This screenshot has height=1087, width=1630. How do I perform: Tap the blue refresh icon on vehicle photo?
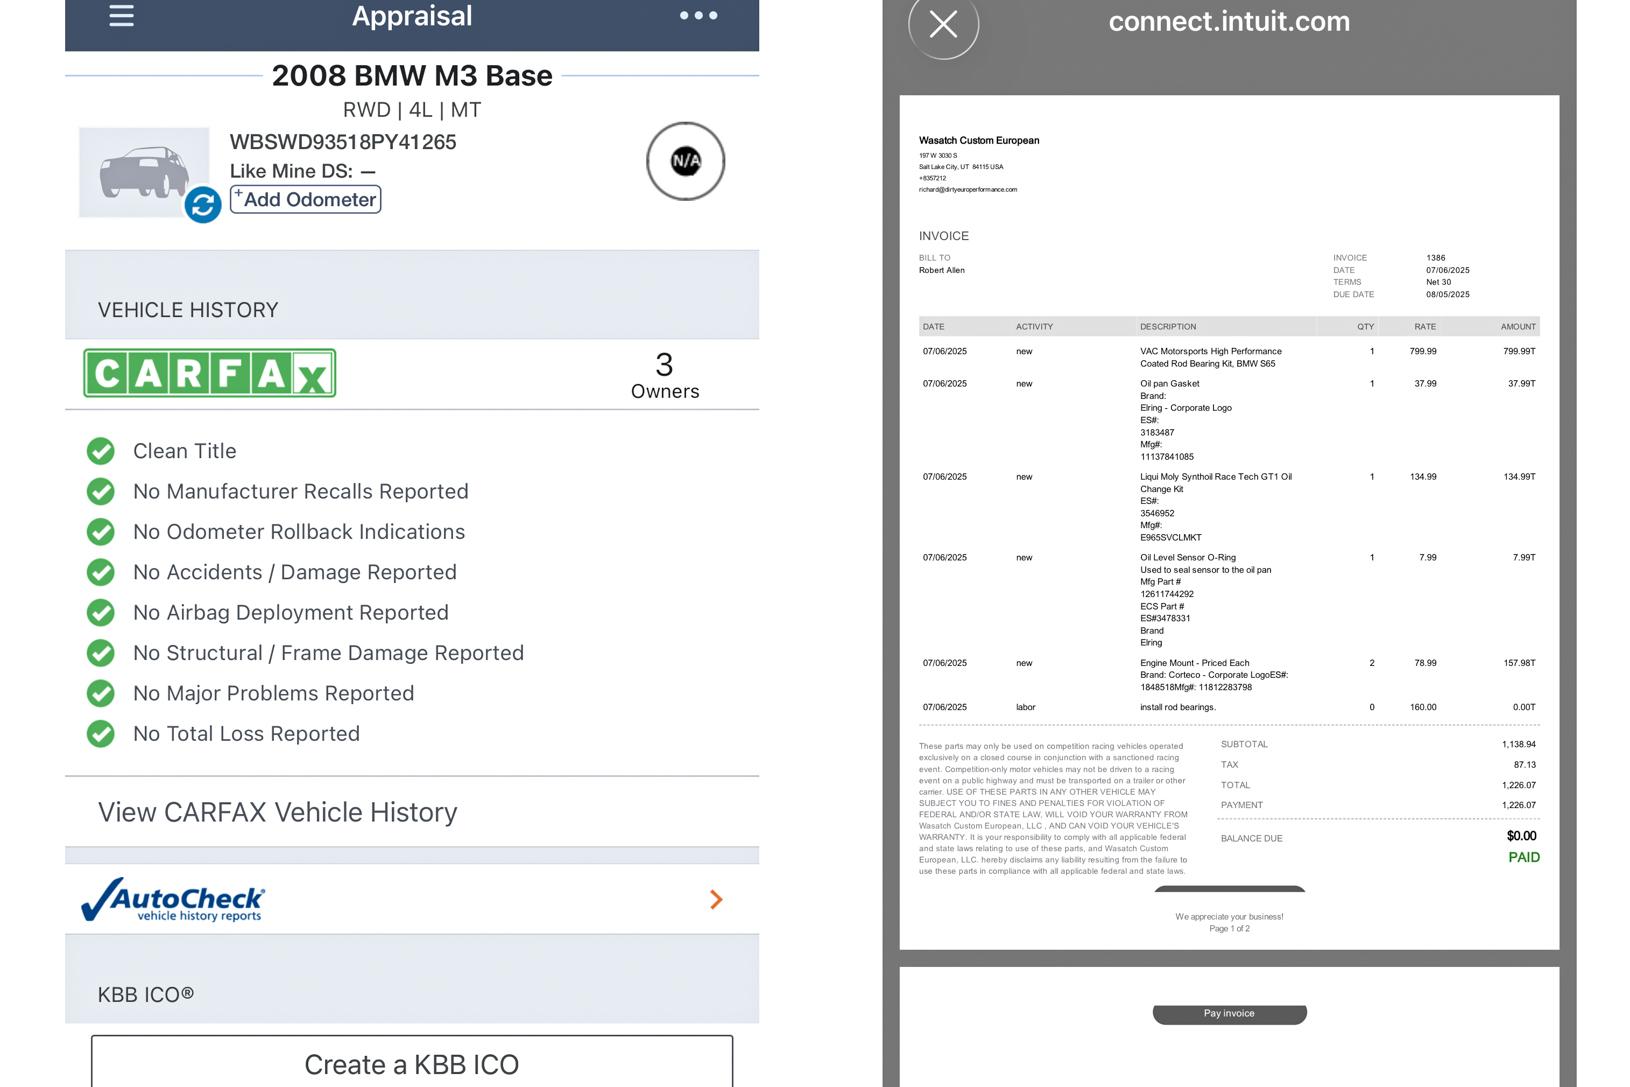click(x=203, y=205)
